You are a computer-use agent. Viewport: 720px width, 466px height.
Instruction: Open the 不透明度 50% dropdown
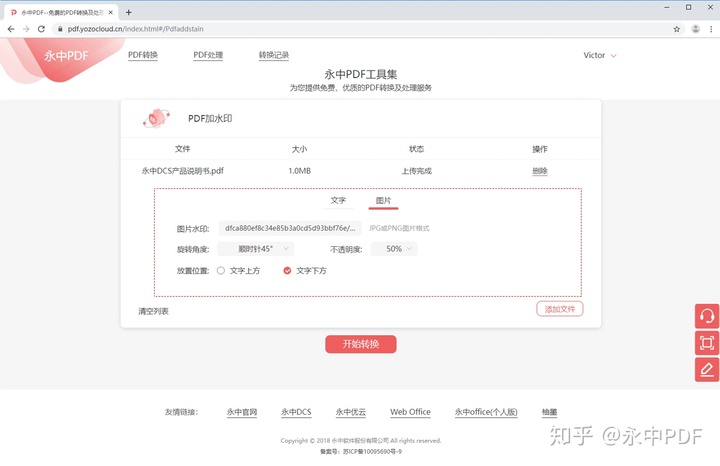(394, 249)
